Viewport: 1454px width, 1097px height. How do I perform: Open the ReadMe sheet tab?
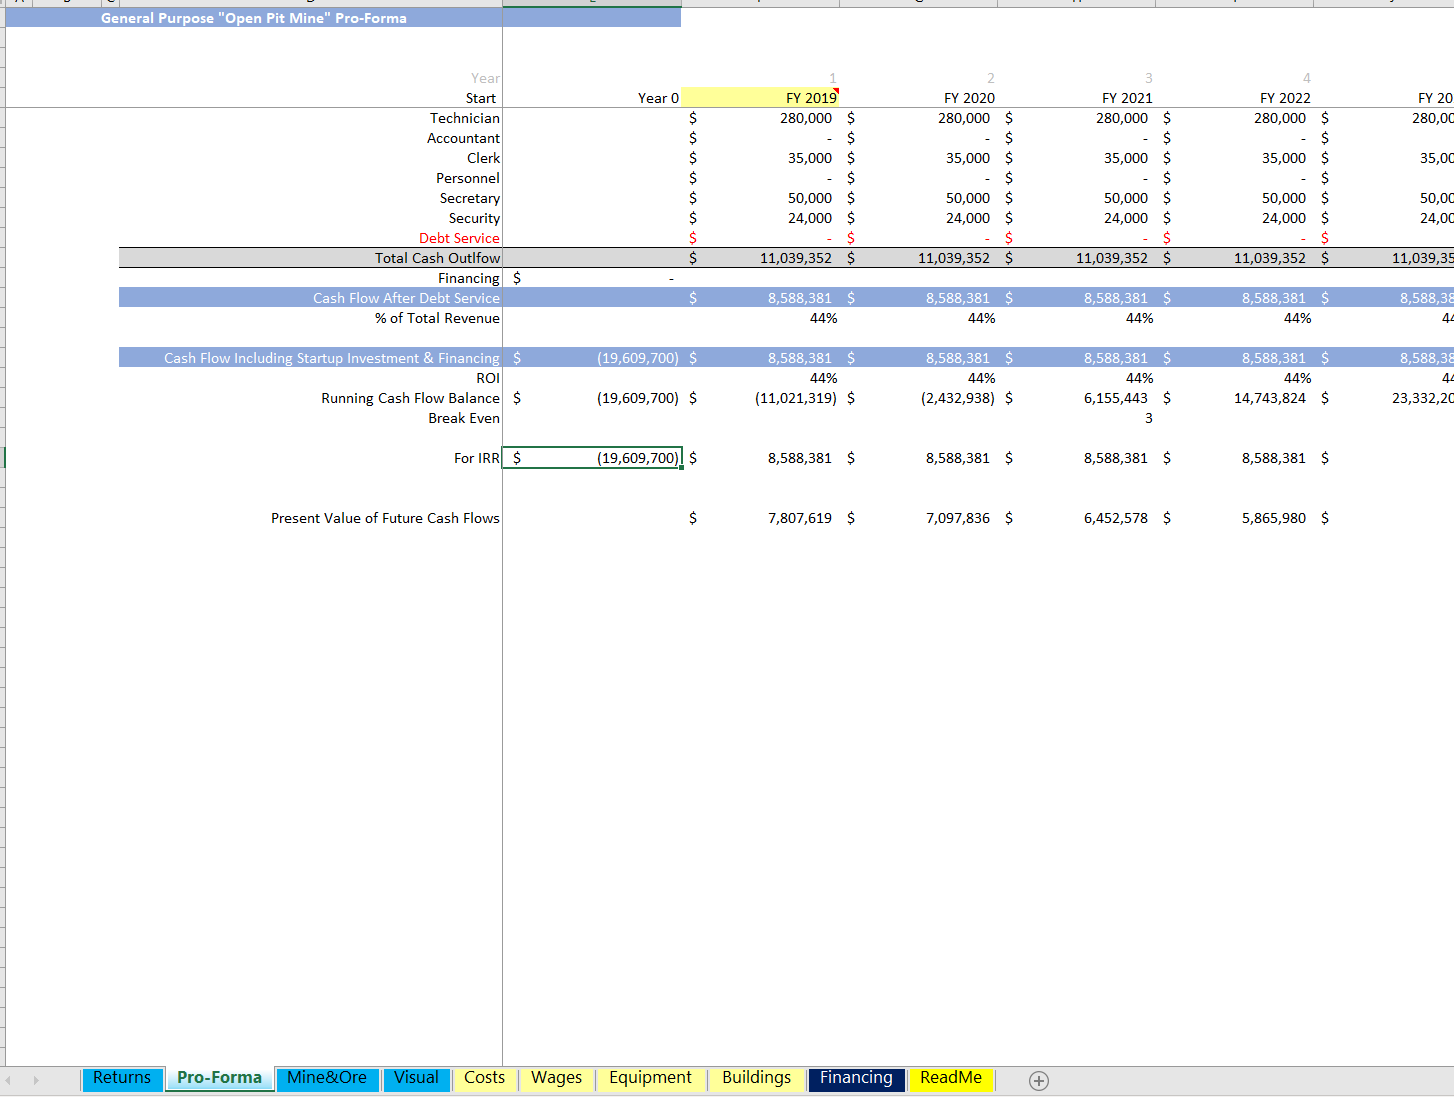tap(950, 1078)
